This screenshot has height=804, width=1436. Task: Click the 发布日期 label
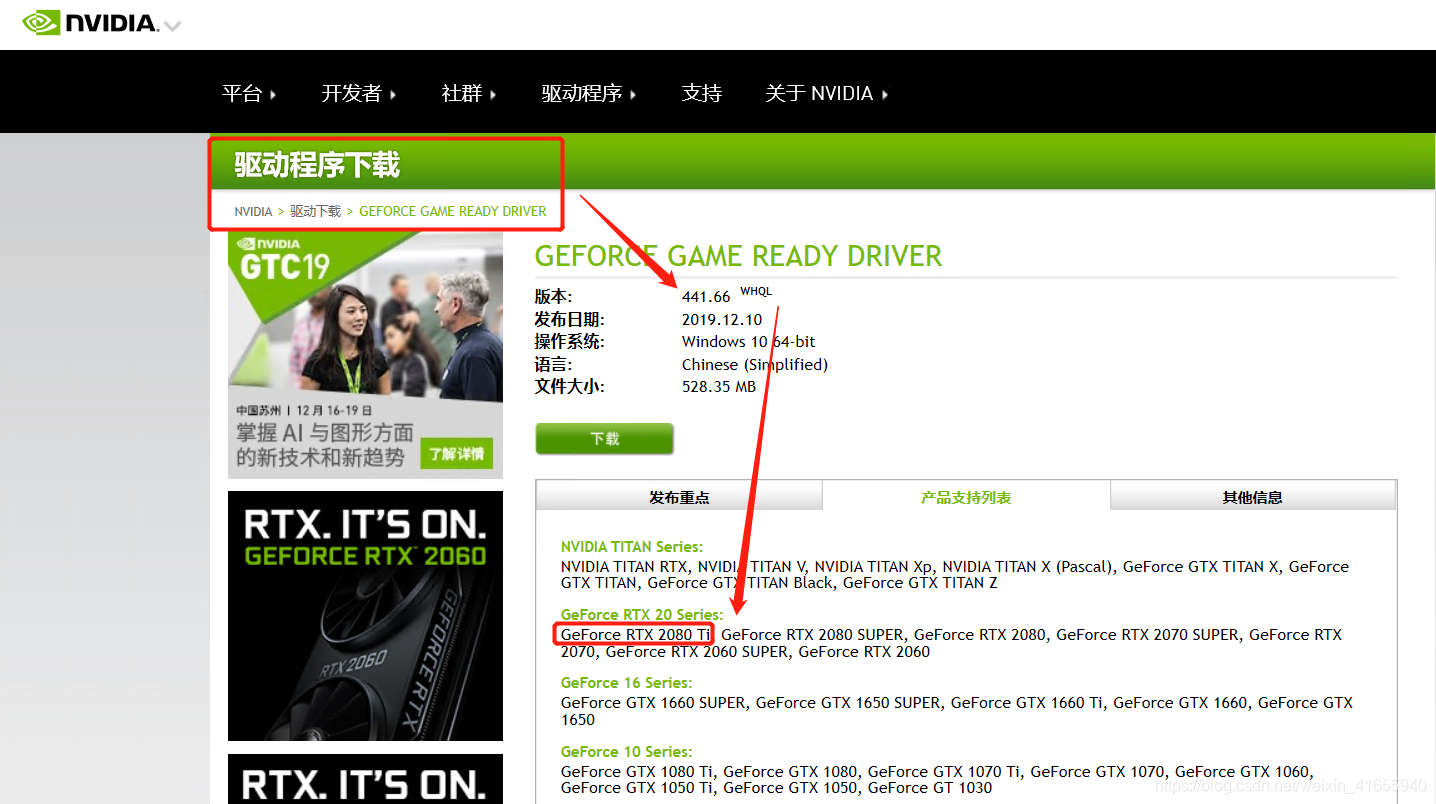pos(570,320)
